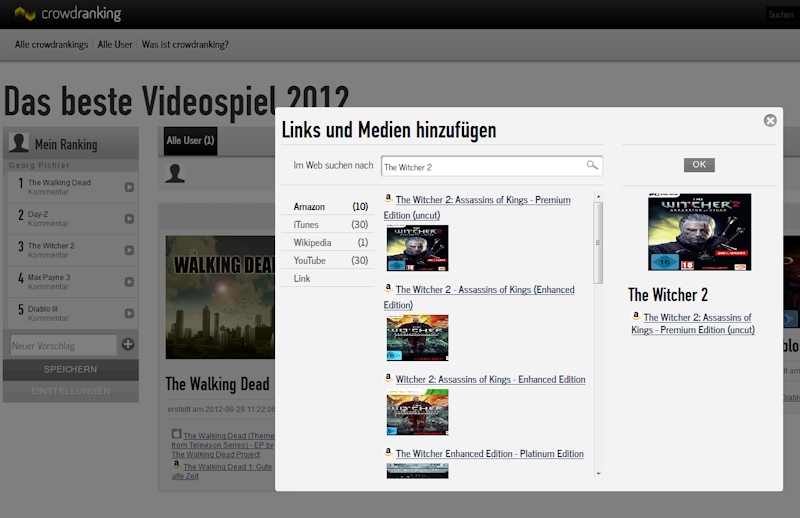Open The Walking Dead 1: Gute alte Zeit link
The height and width of the screenshot is (518, 800).
point(222,471)
